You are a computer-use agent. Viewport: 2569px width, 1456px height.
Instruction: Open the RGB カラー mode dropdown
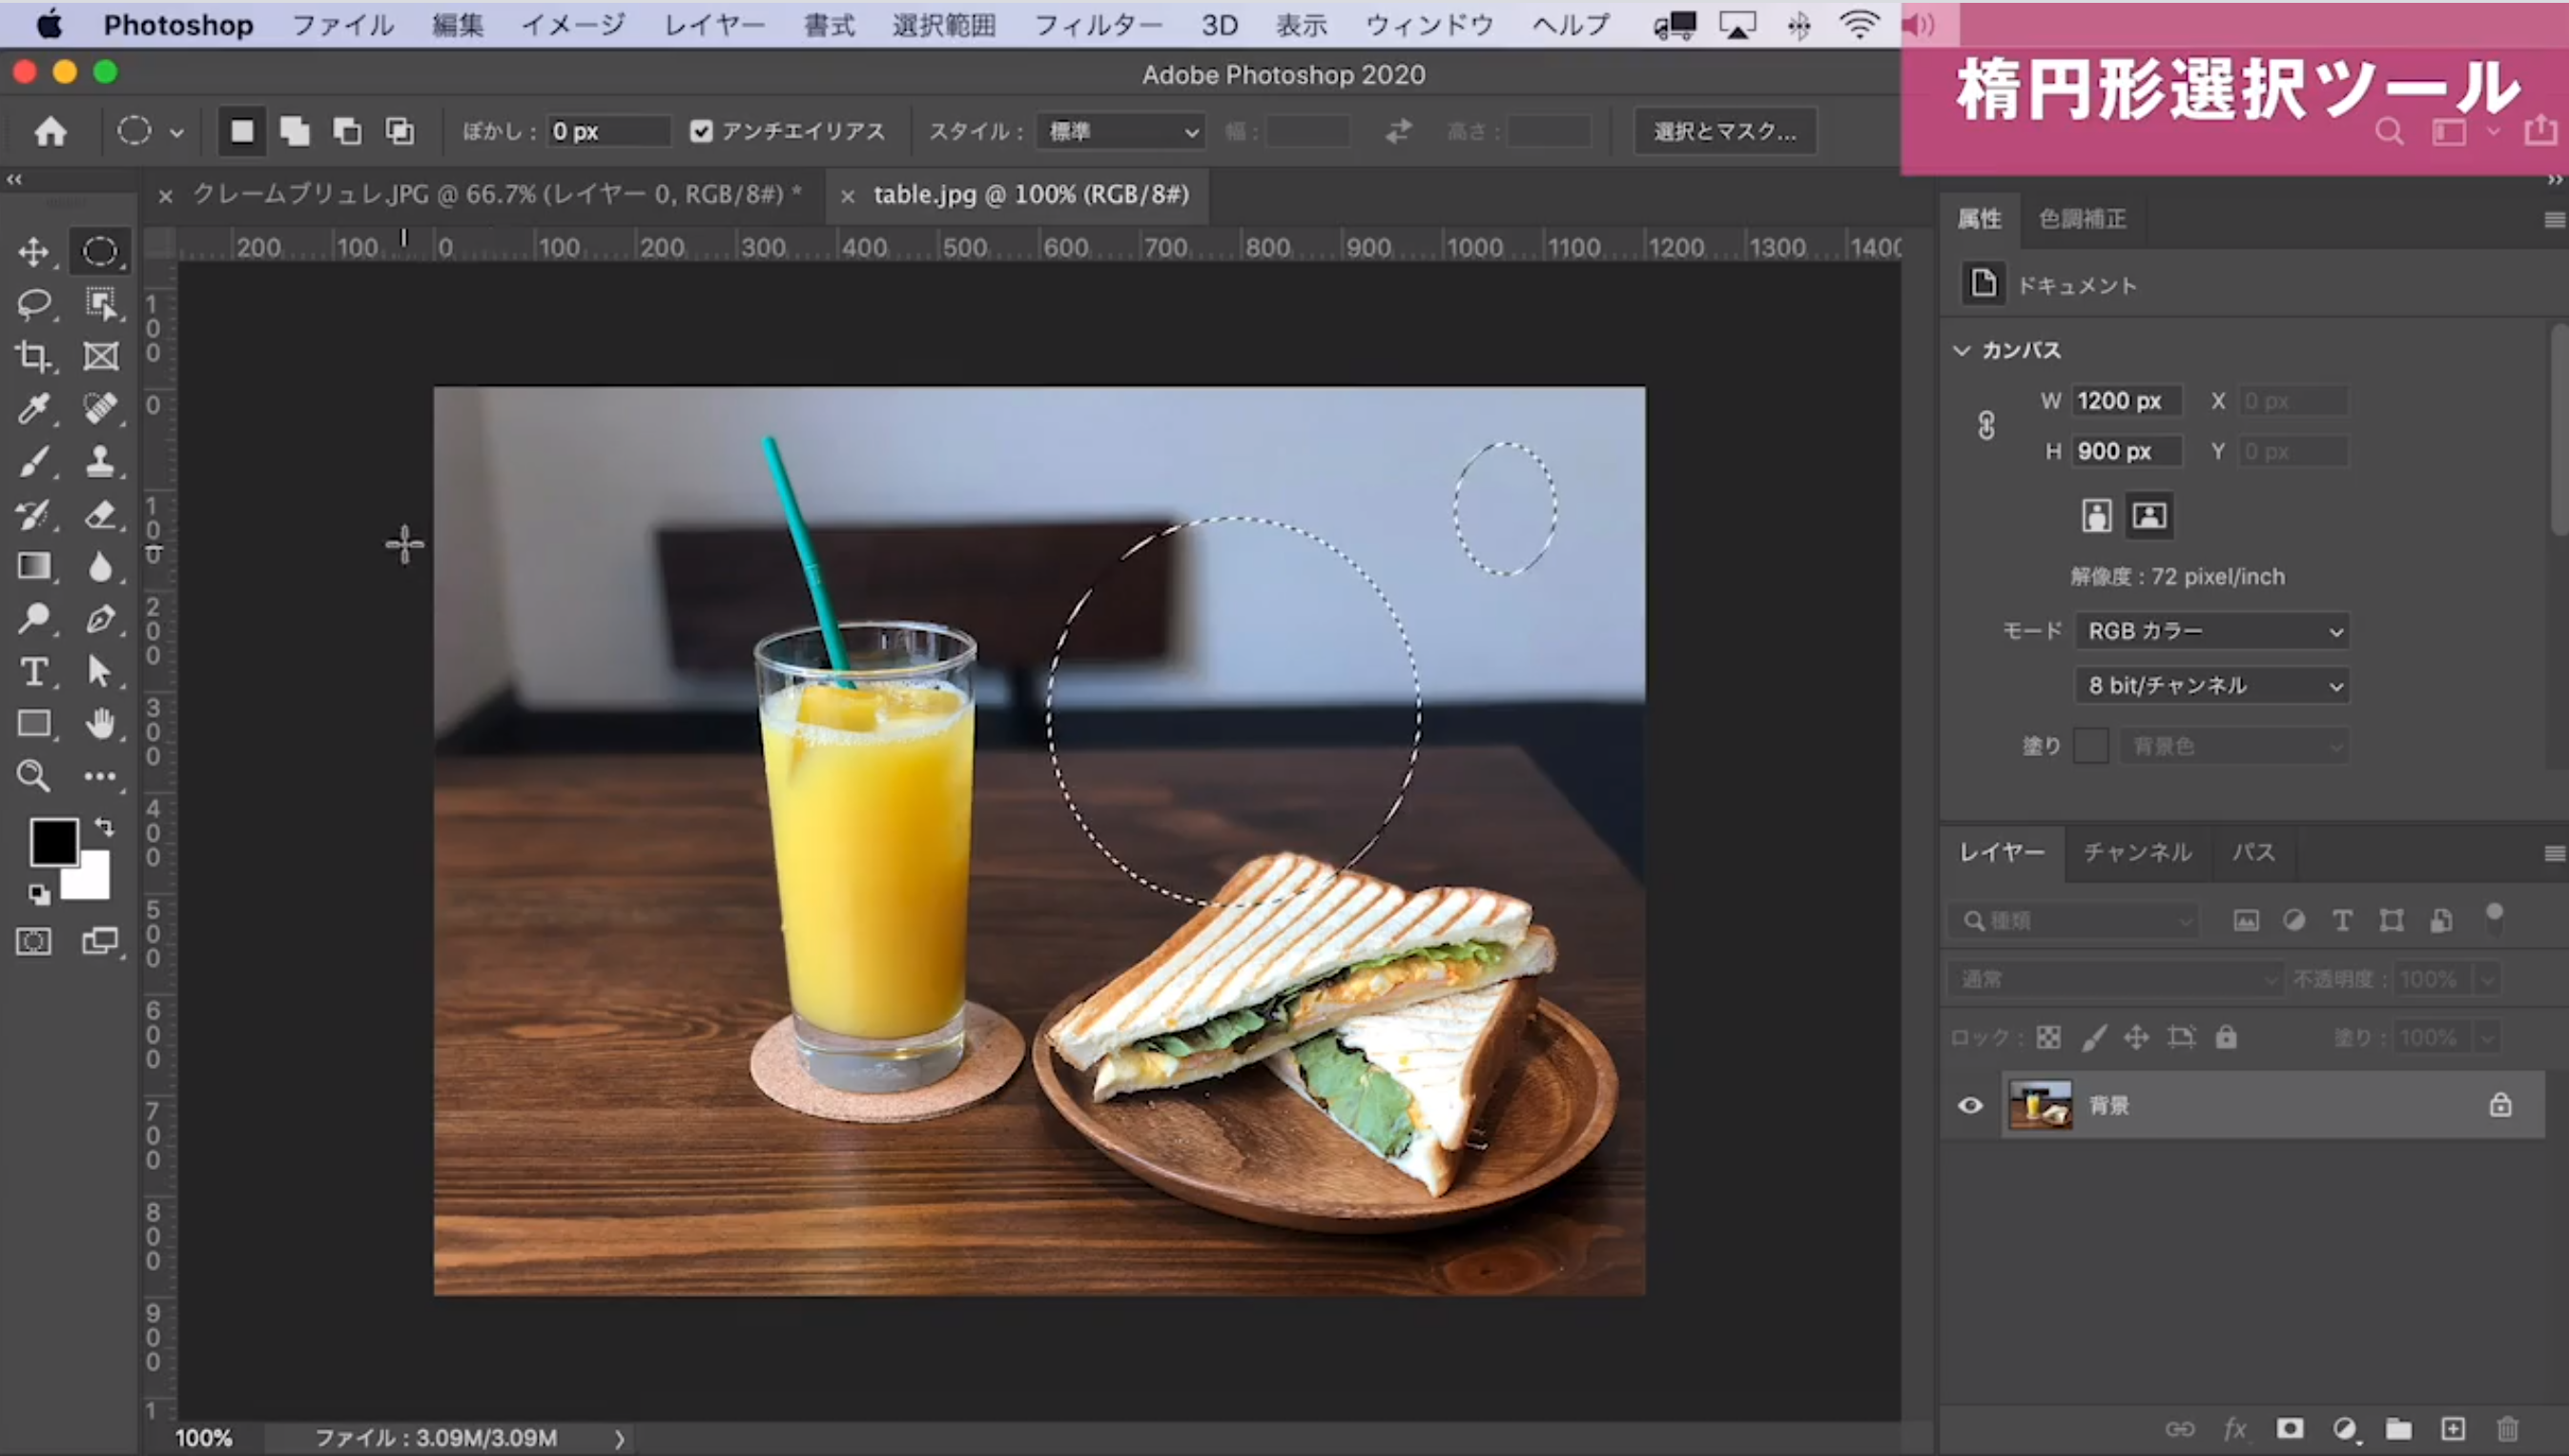pyautogui.click(x=2212, y=631)
